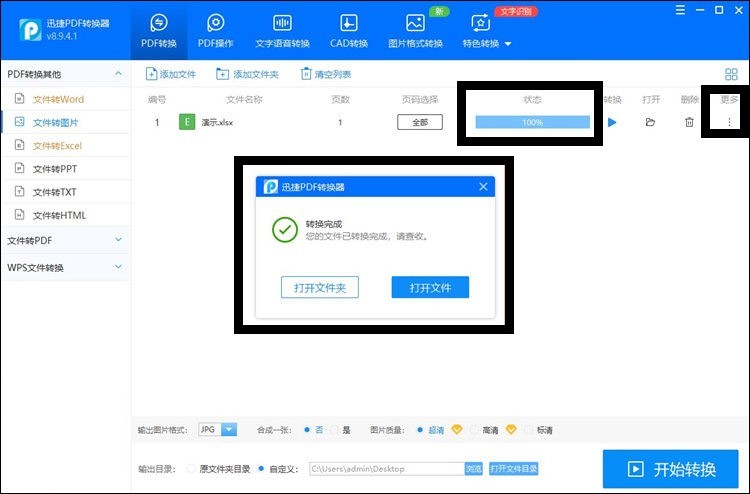Image resolution: width=750 pixels, height=494 pixels.
Task: Click the Excel file icon for 演示.xlsx
Action: pyautogui.click(x=187, y=122)
